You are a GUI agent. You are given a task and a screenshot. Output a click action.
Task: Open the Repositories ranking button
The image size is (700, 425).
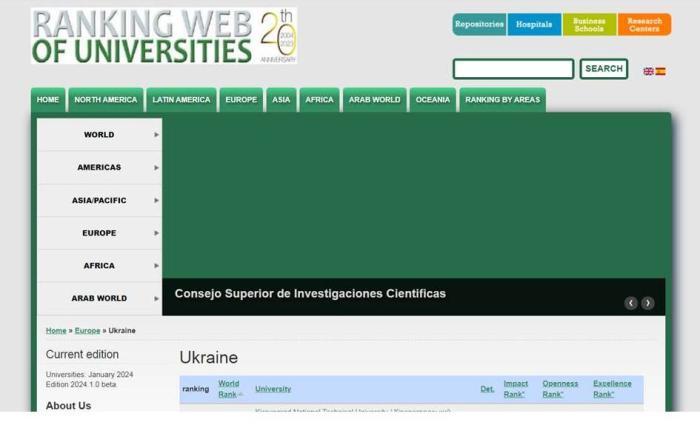(x=479, y=24)
